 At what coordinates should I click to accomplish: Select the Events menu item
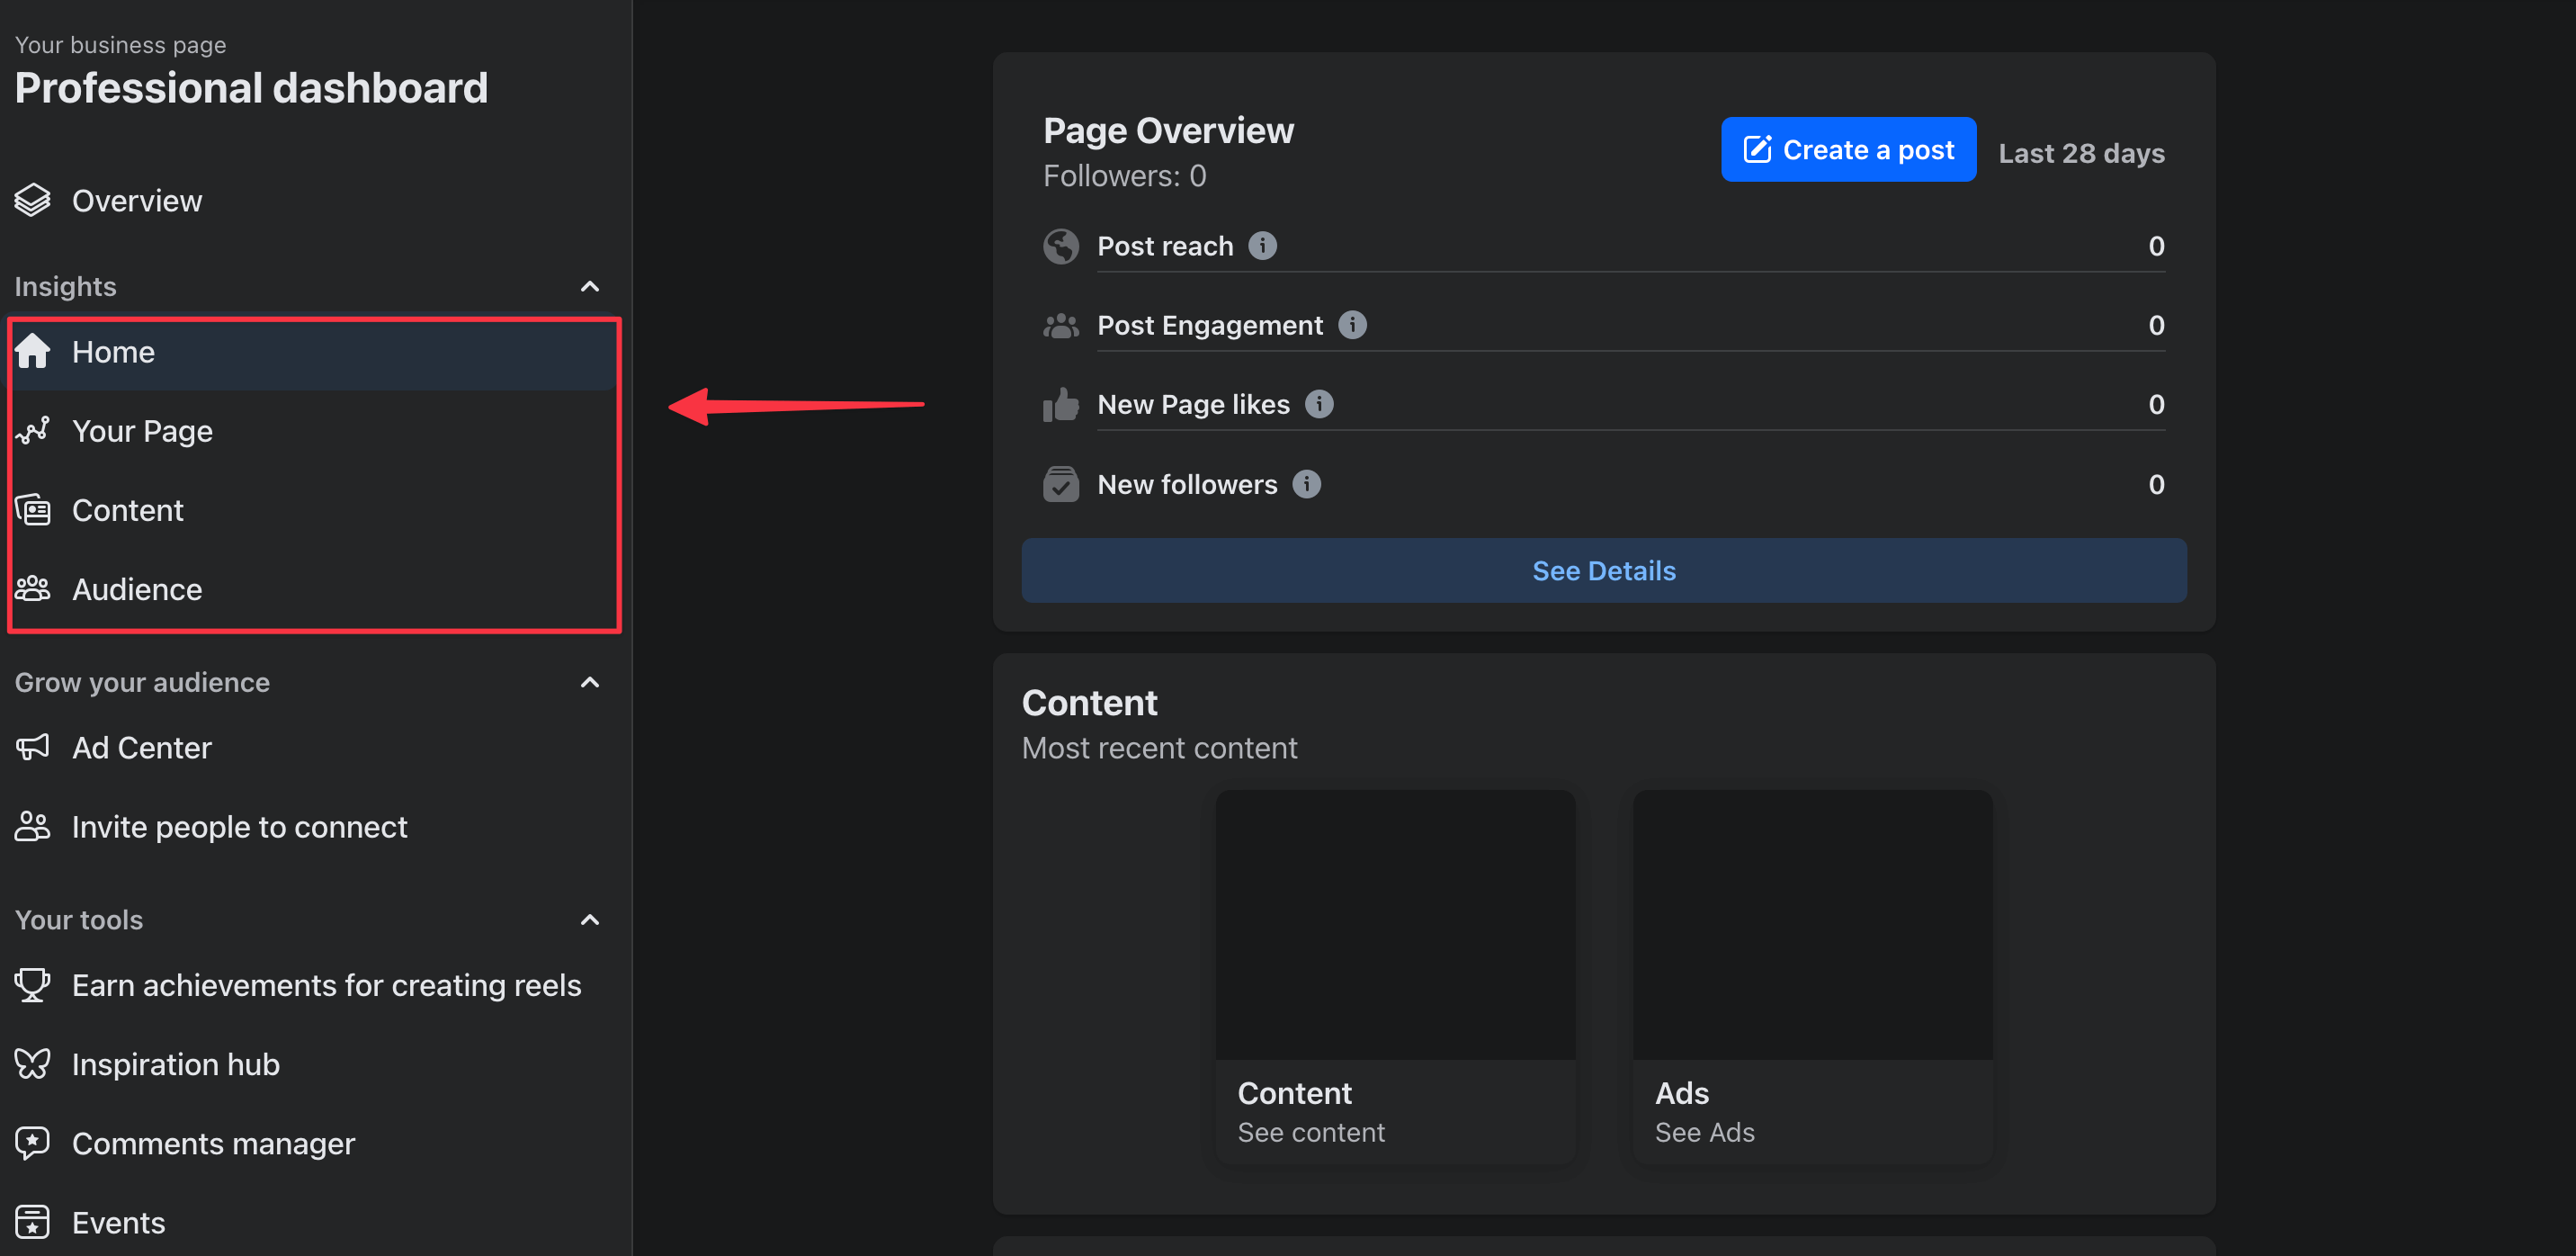pyautogui.click(x=117, y=1223)
